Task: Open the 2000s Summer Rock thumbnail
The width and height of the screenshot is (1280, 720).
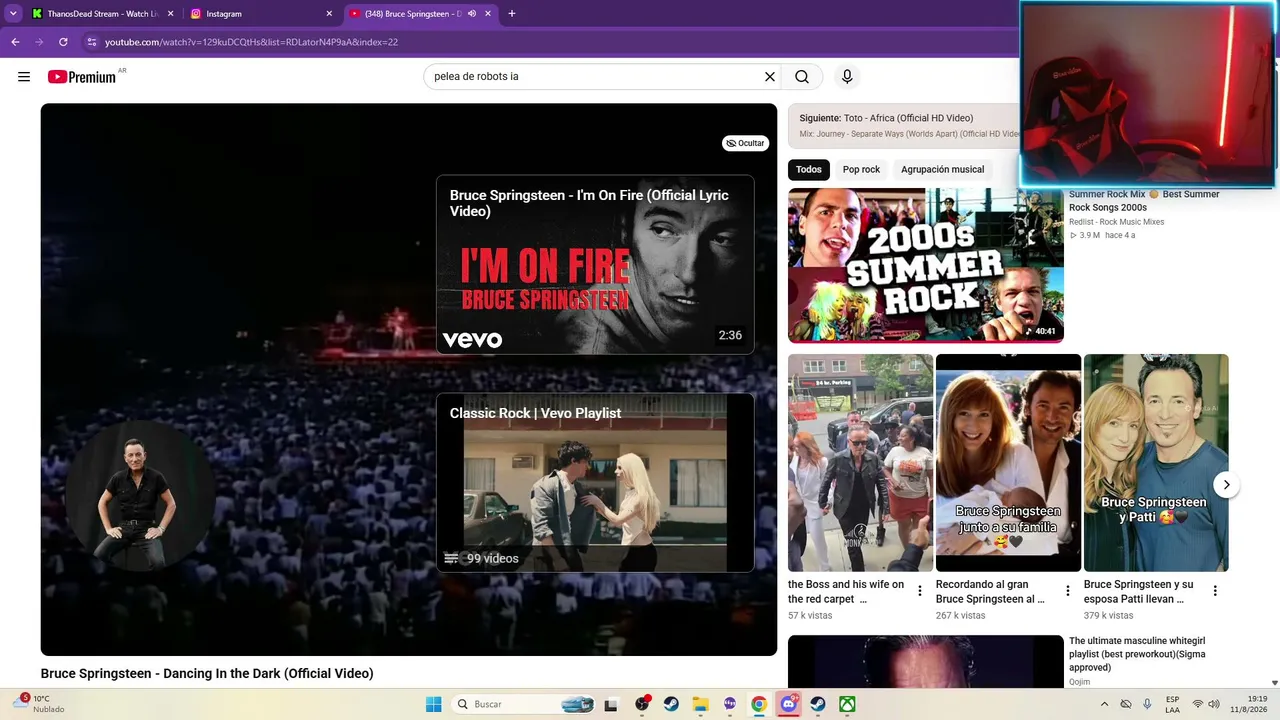Action: point(926,265)
